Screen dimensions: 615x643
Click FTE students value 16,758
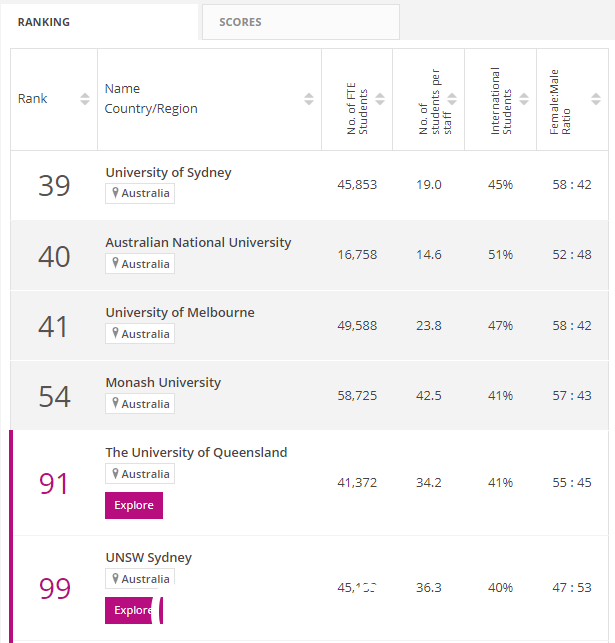(x=357, y=255)
